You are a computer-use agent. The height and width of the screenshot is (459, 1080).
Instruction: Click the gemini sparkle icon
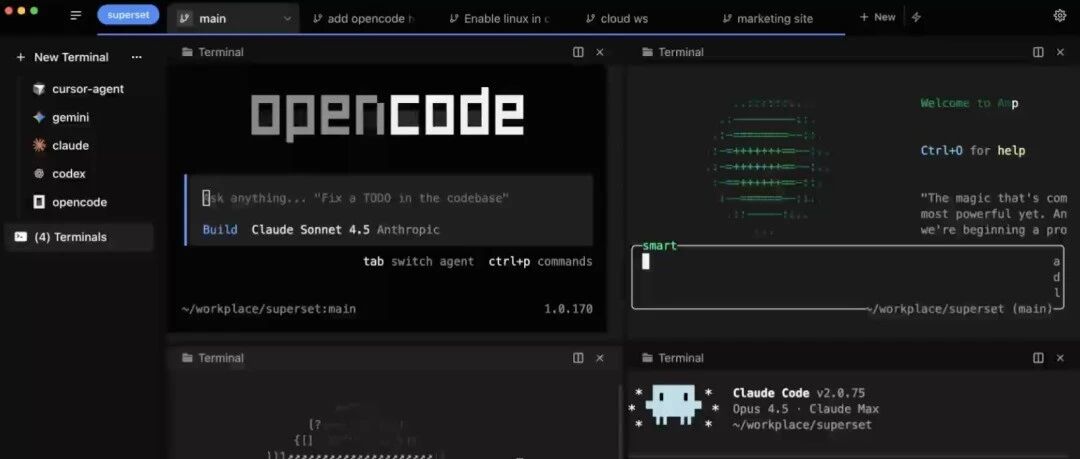click(x=39, y=117)
